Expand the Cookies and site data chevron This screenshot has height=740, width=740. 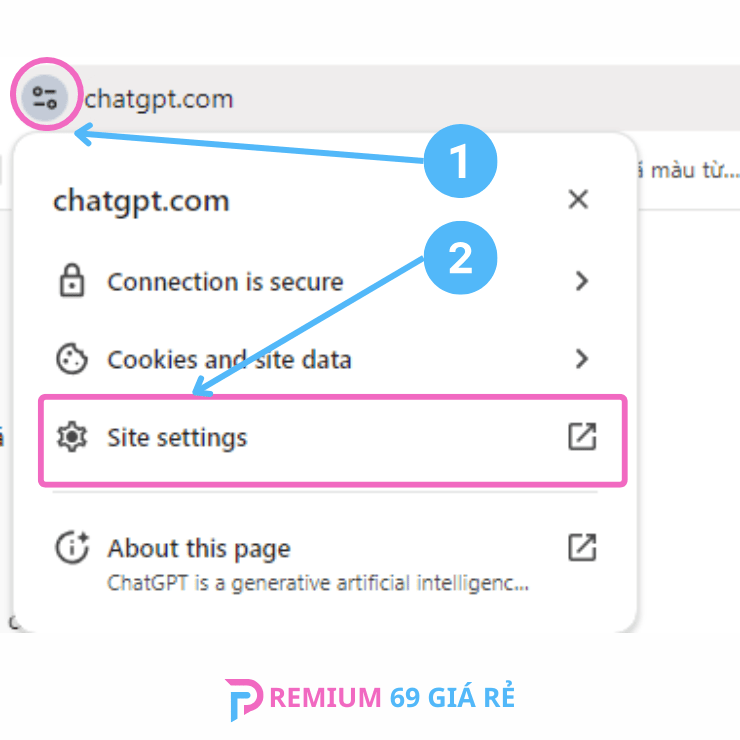click(582, 359)
